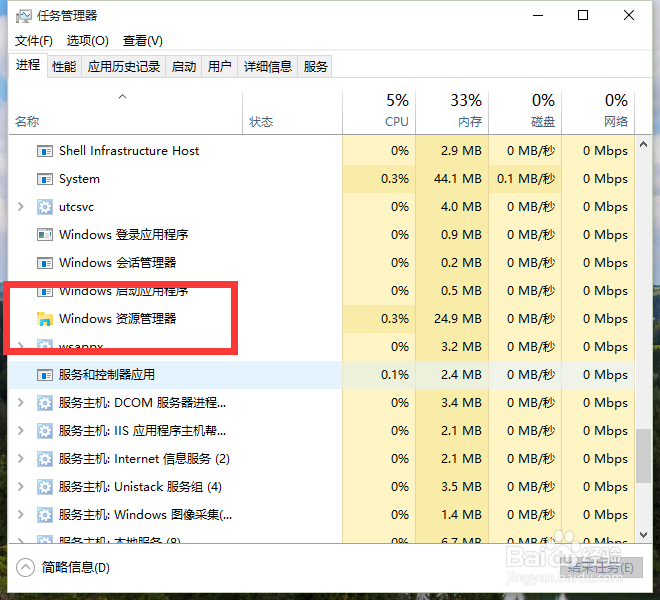Click the 服务和控制器应用 process icon

coord(45,375)
